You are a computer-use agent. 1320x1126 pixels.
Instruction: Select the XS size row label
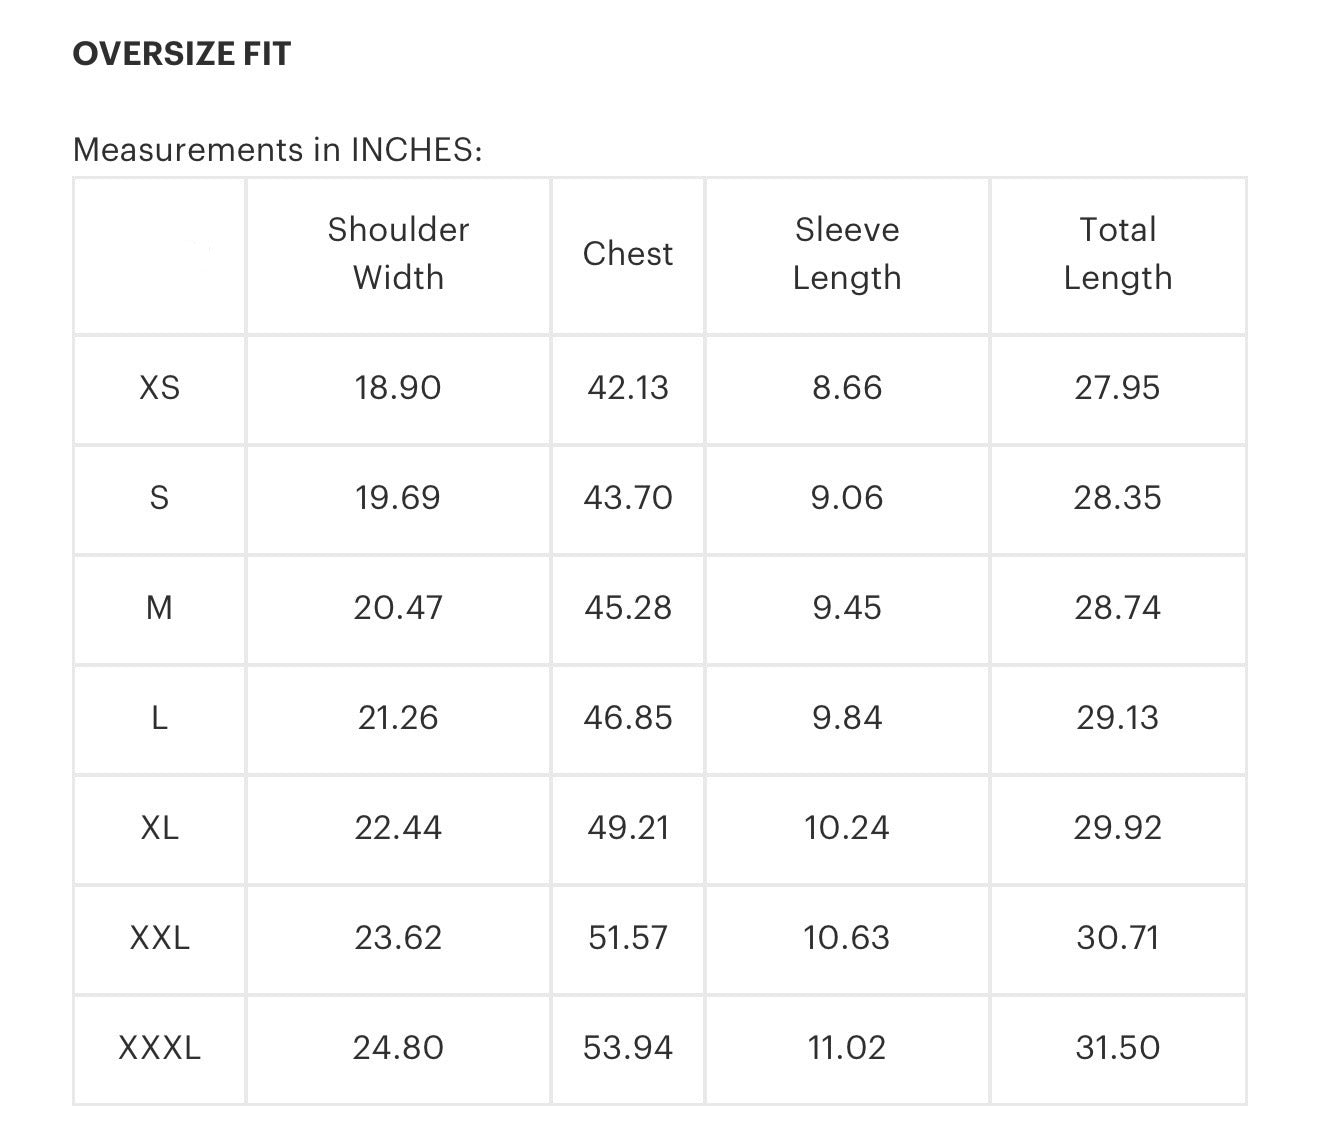point(160,388)
